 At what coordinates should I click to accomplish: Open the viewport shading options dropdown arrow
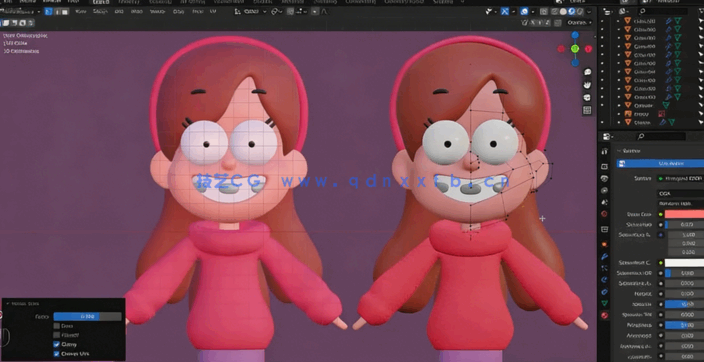(x=589, y=11)
